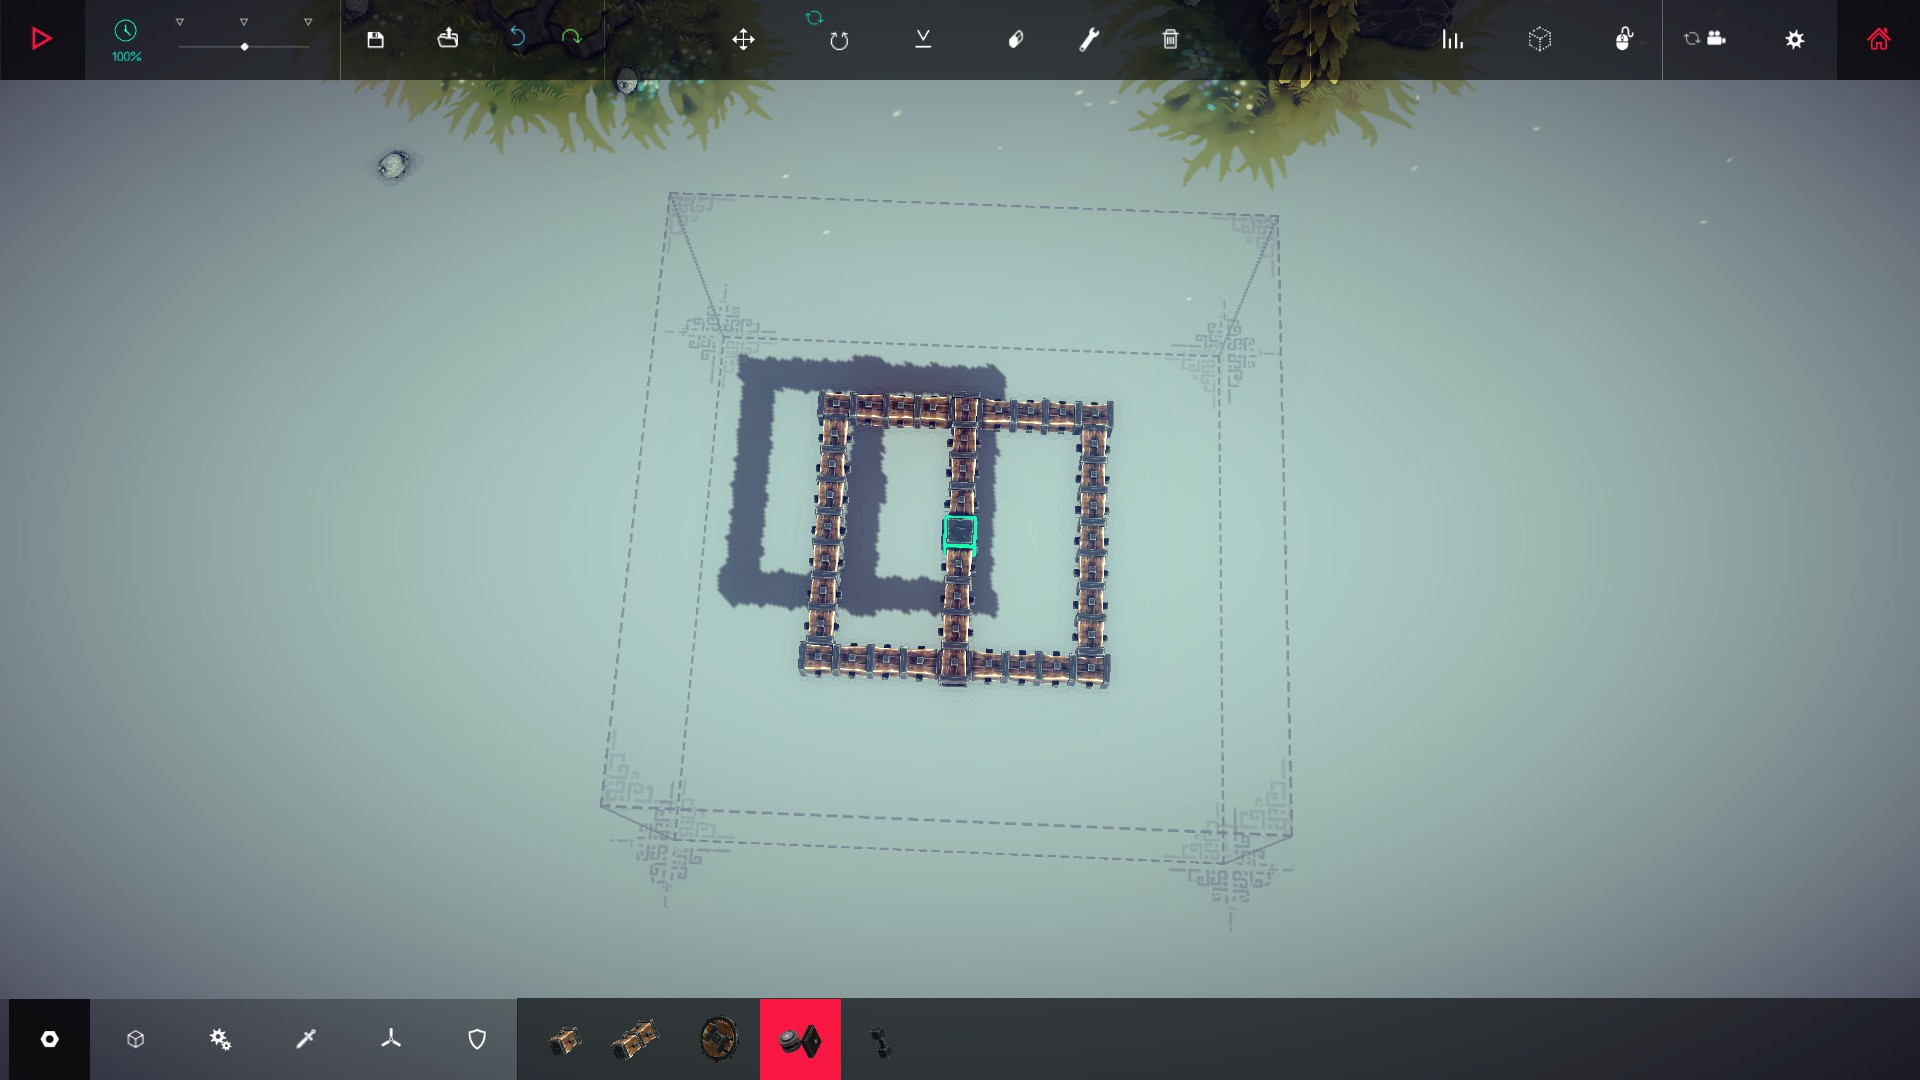1920x1080 pixels.
Task: Select the rotate tool
Action: tap(839, 40)
